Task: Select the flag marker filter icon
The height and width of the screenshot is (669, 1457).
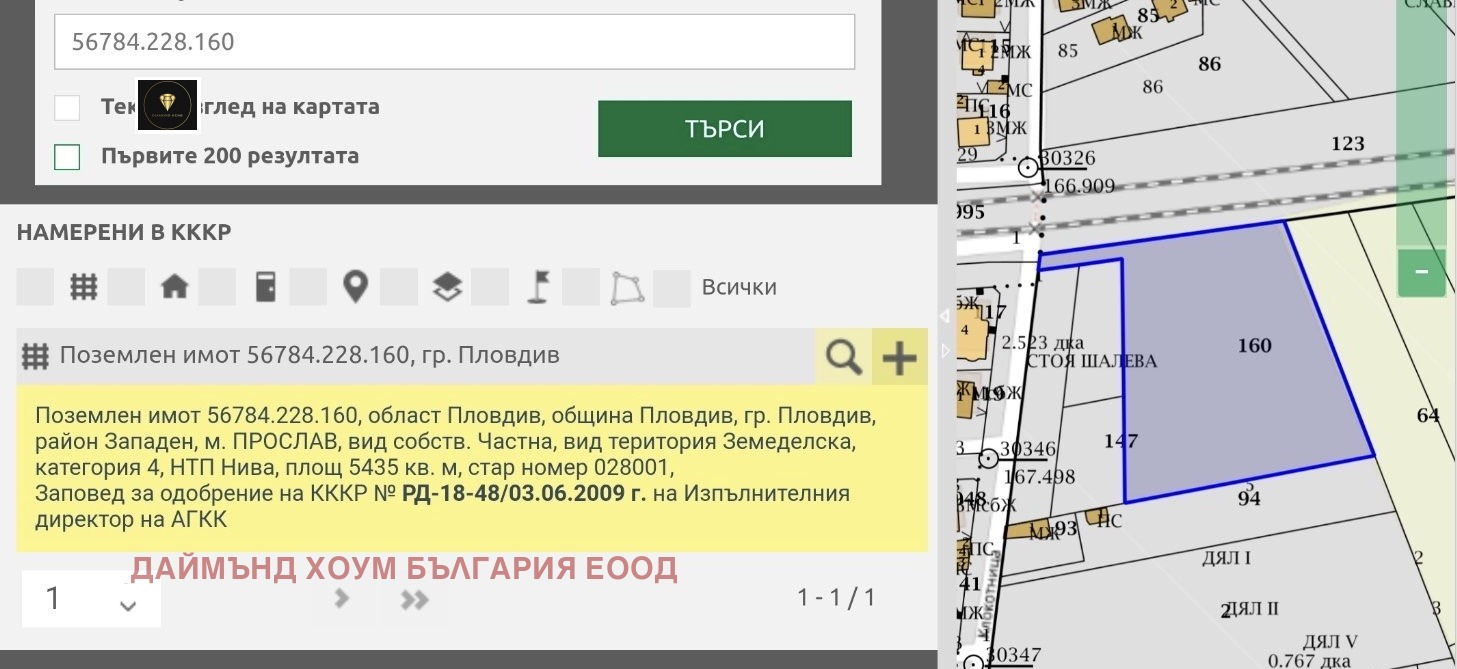Action: click(x=537, y=286)
